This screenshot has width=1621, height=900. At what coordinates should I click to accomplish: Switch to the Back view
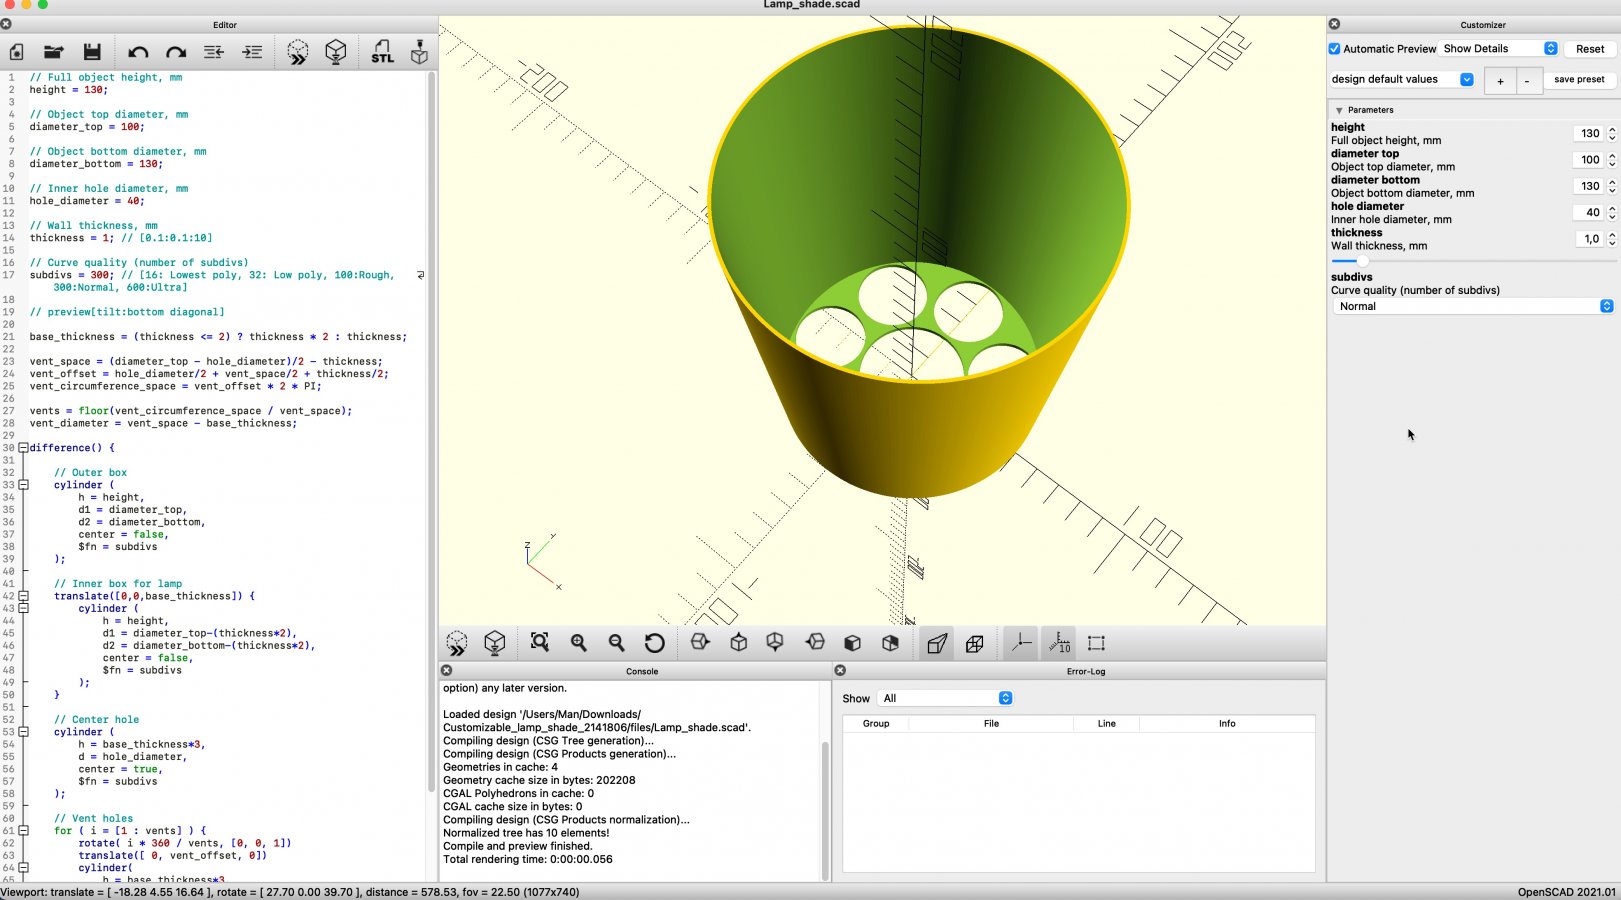pos(890,643)
